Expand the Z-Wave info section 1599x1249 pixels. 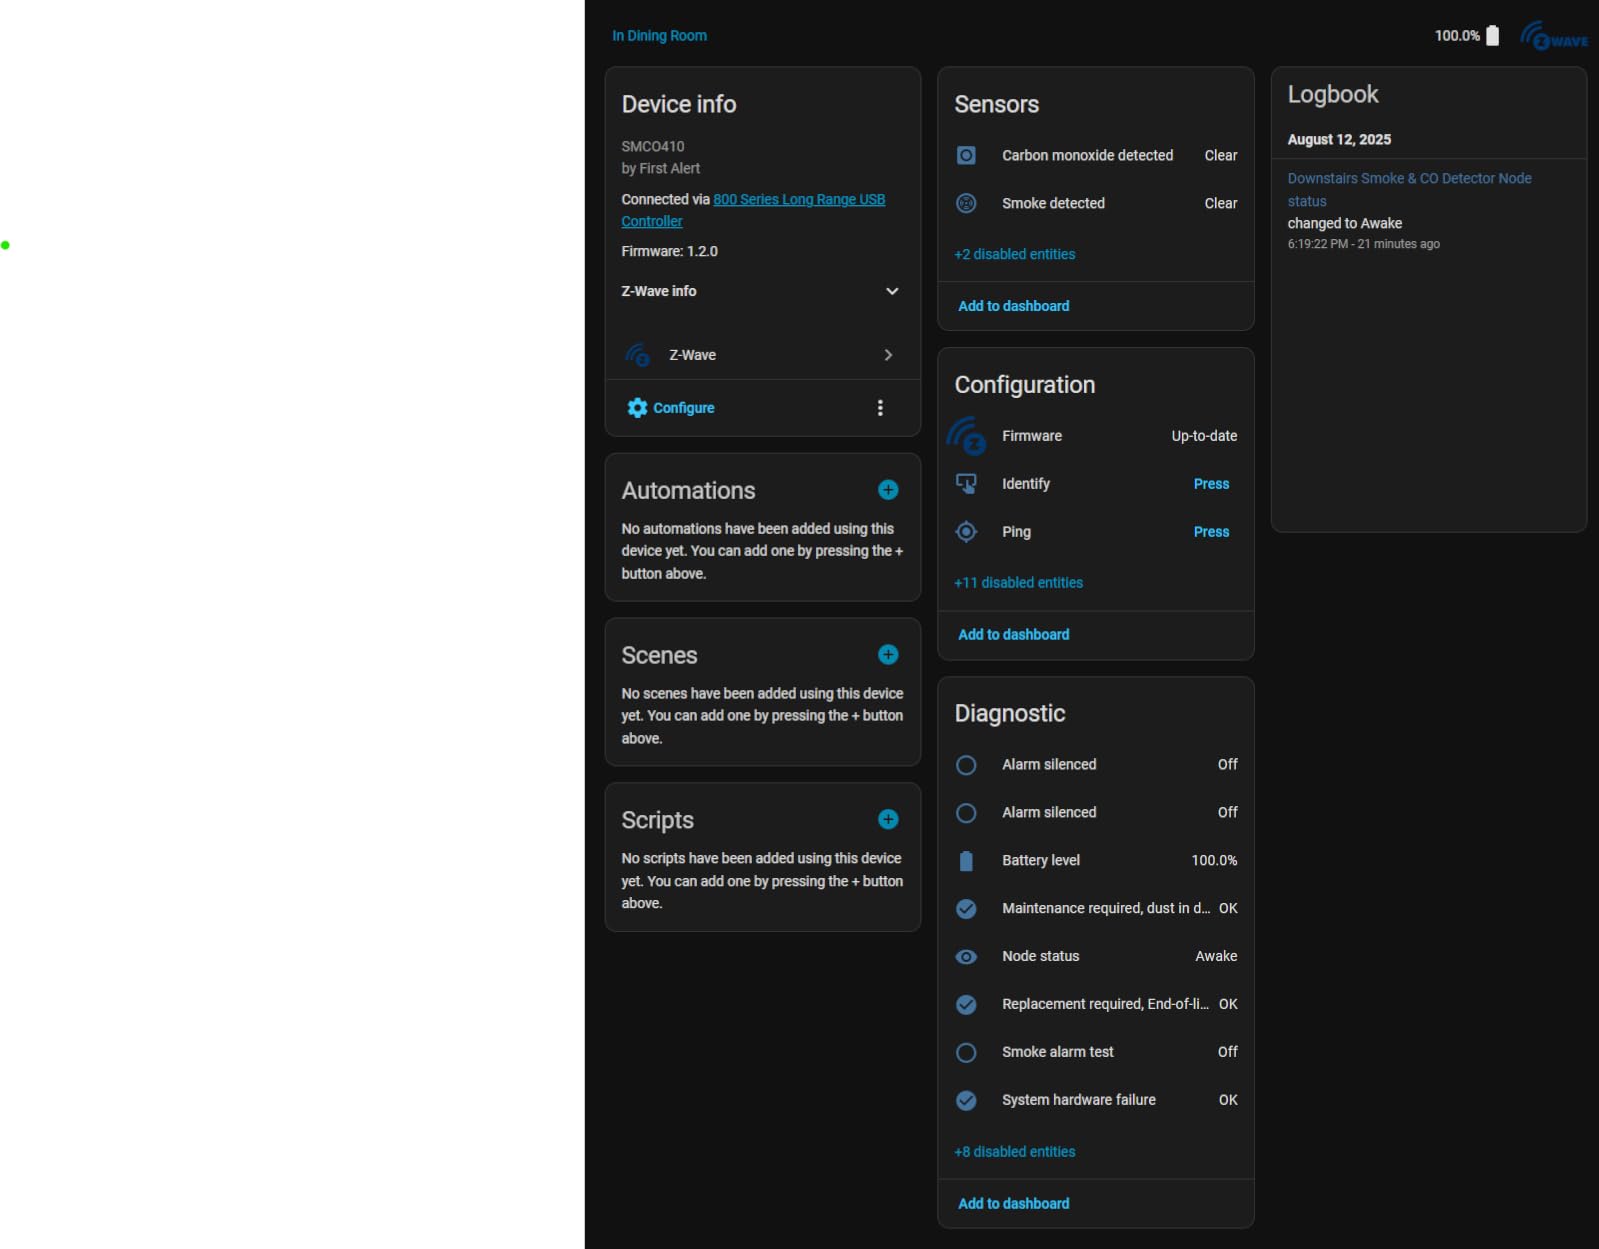coord(892,291)
